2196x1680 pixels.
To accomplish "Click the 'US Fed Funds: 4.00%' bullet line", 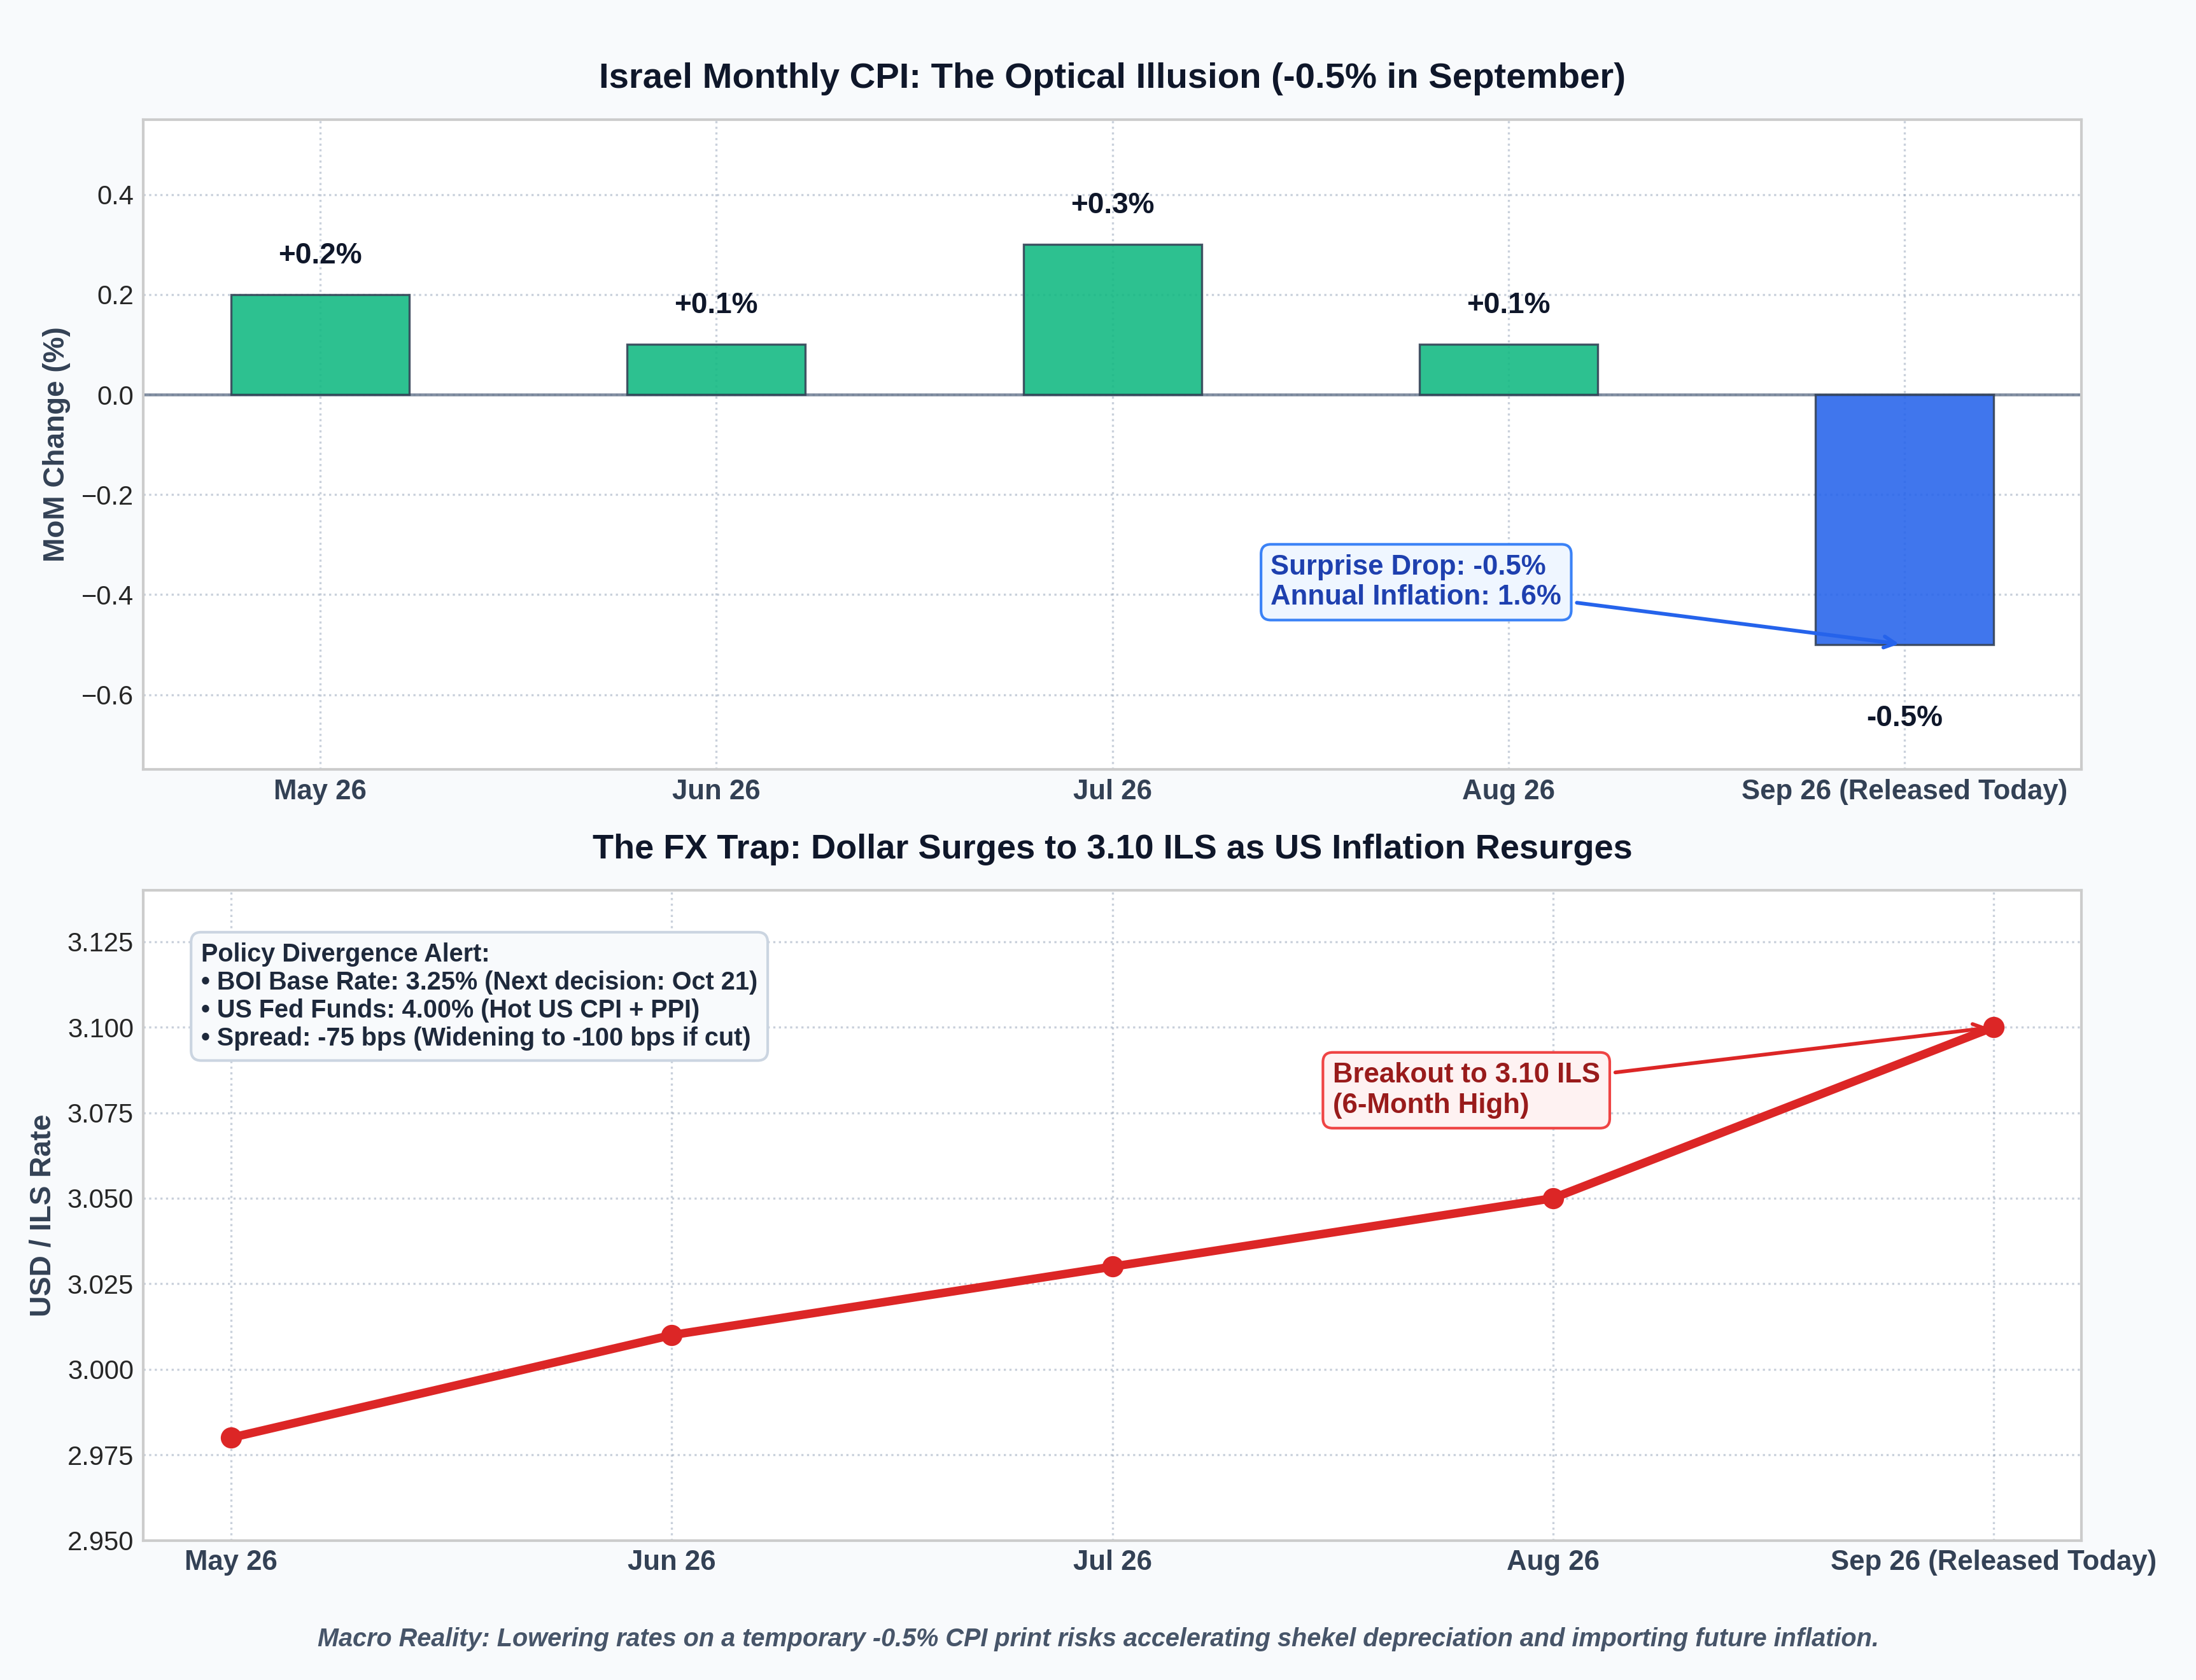I will 450,1009.
